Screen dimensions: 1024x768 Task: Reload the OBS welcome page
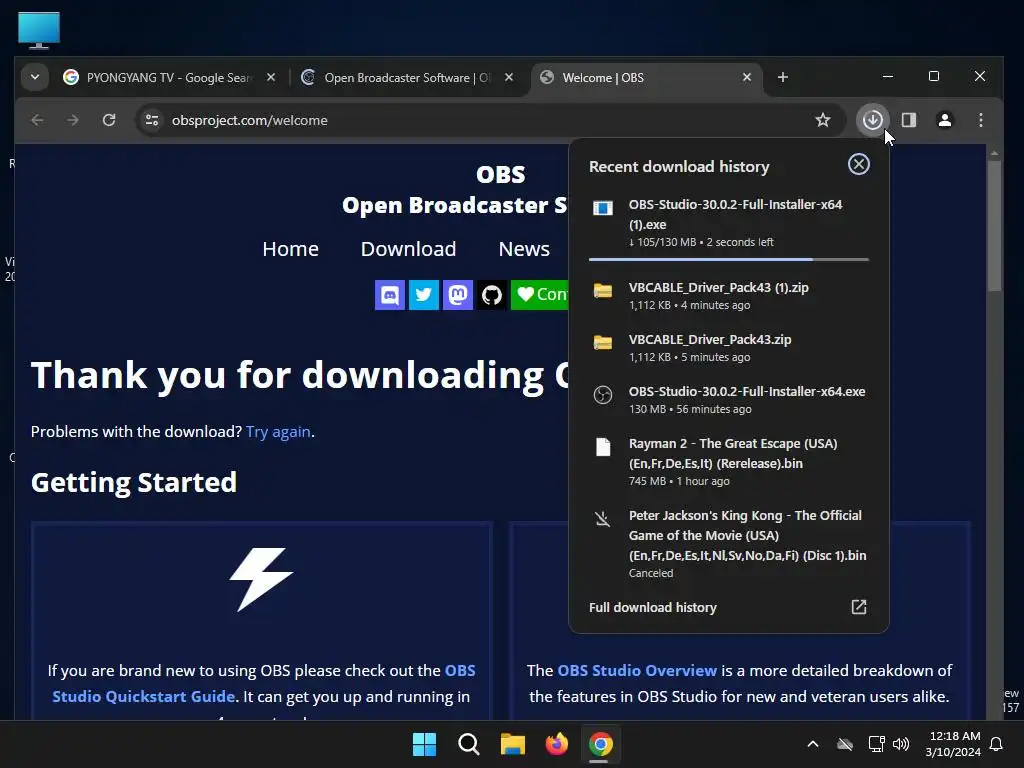click(109, 120)
